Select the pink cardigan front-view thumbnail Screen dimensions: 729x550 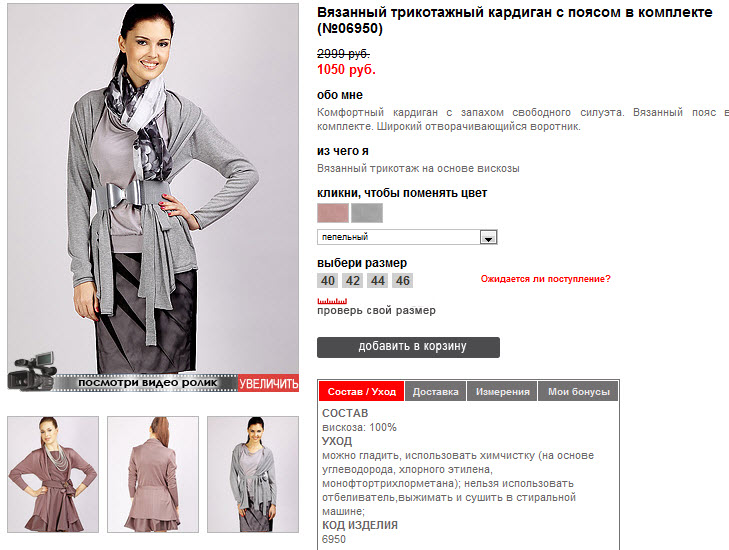point(53,474)
